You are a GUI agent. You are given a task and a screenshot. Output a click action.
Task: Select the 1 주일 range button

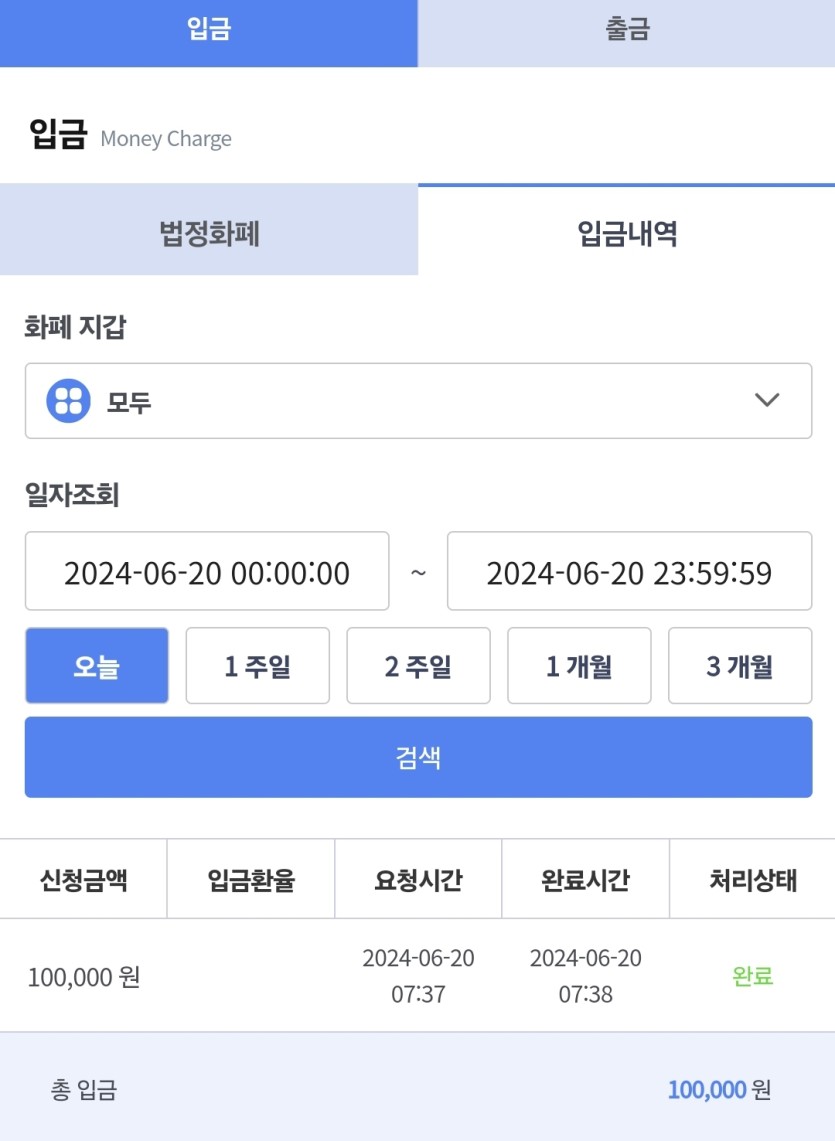tap(258, 666)
